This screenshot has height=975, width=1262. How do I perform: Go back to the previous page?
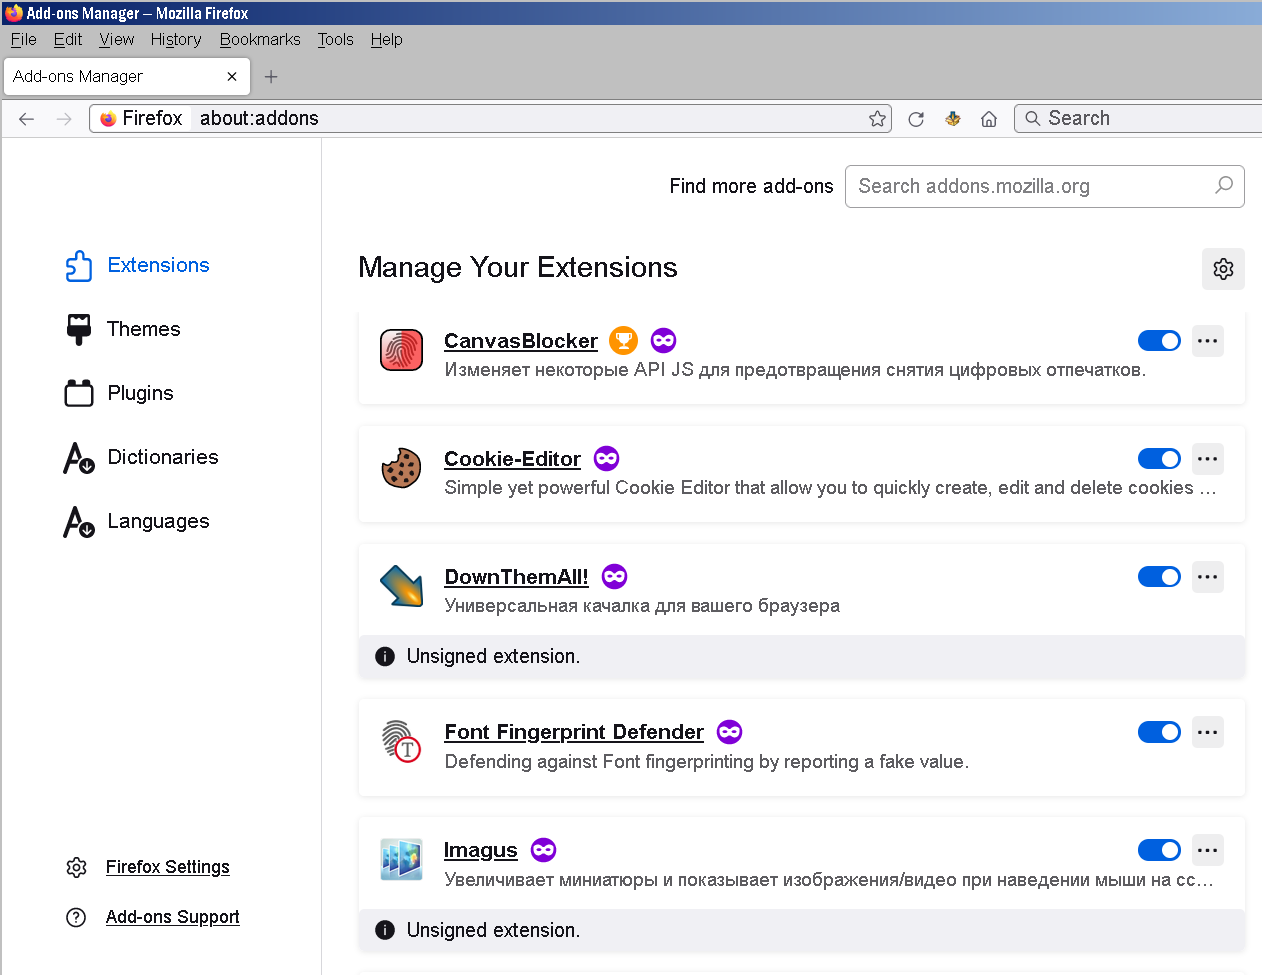pos(26,119)
